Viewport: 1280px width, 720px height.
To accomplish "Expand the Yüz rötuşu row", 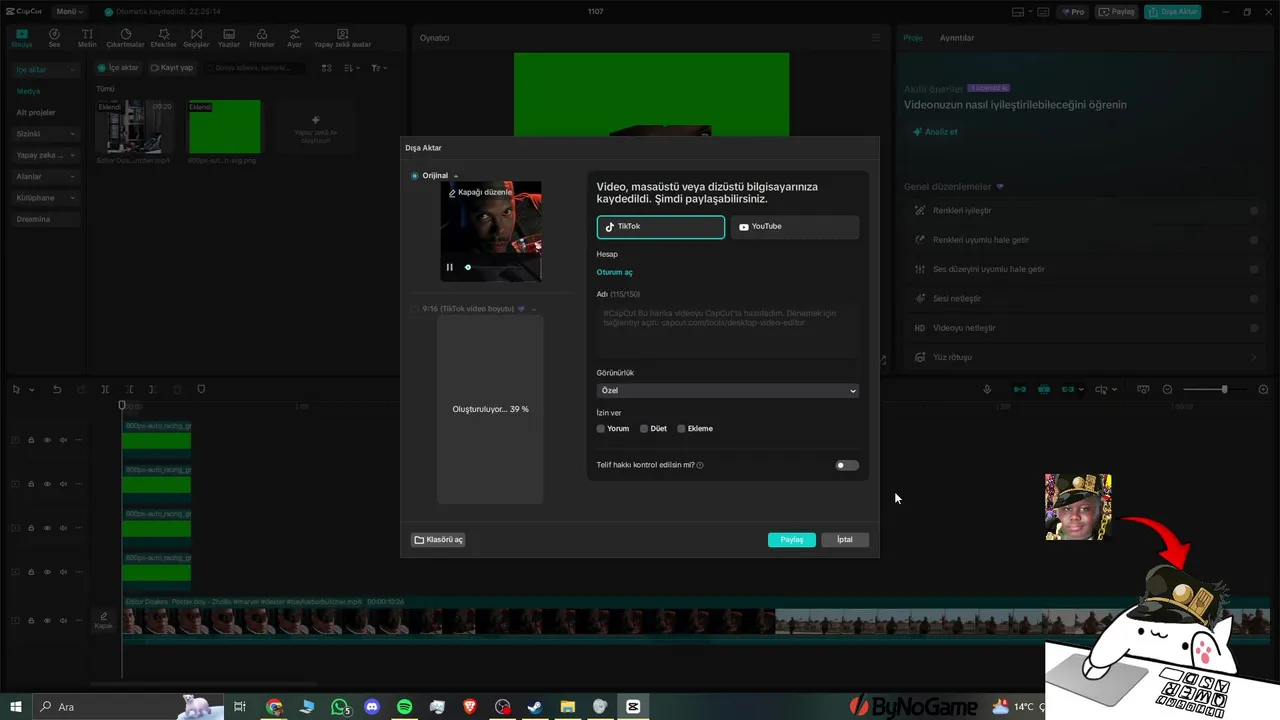I will pyautogui.click(x=1085, y=357).
